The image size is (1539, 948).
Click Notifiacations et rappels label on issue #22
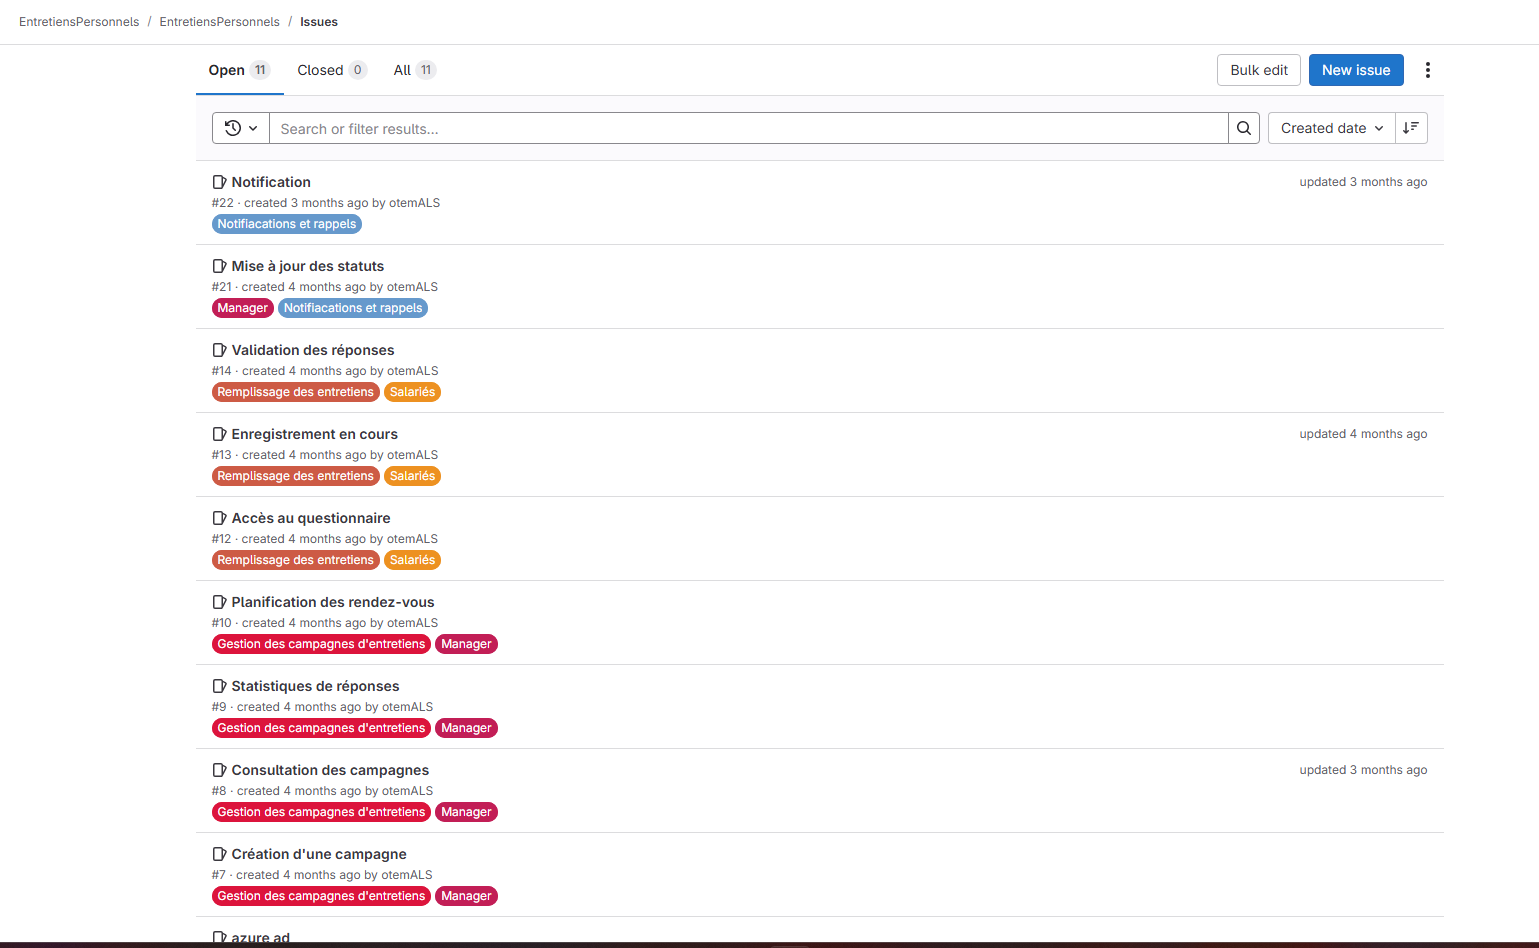pyautogui.click(x=287, y=224)
